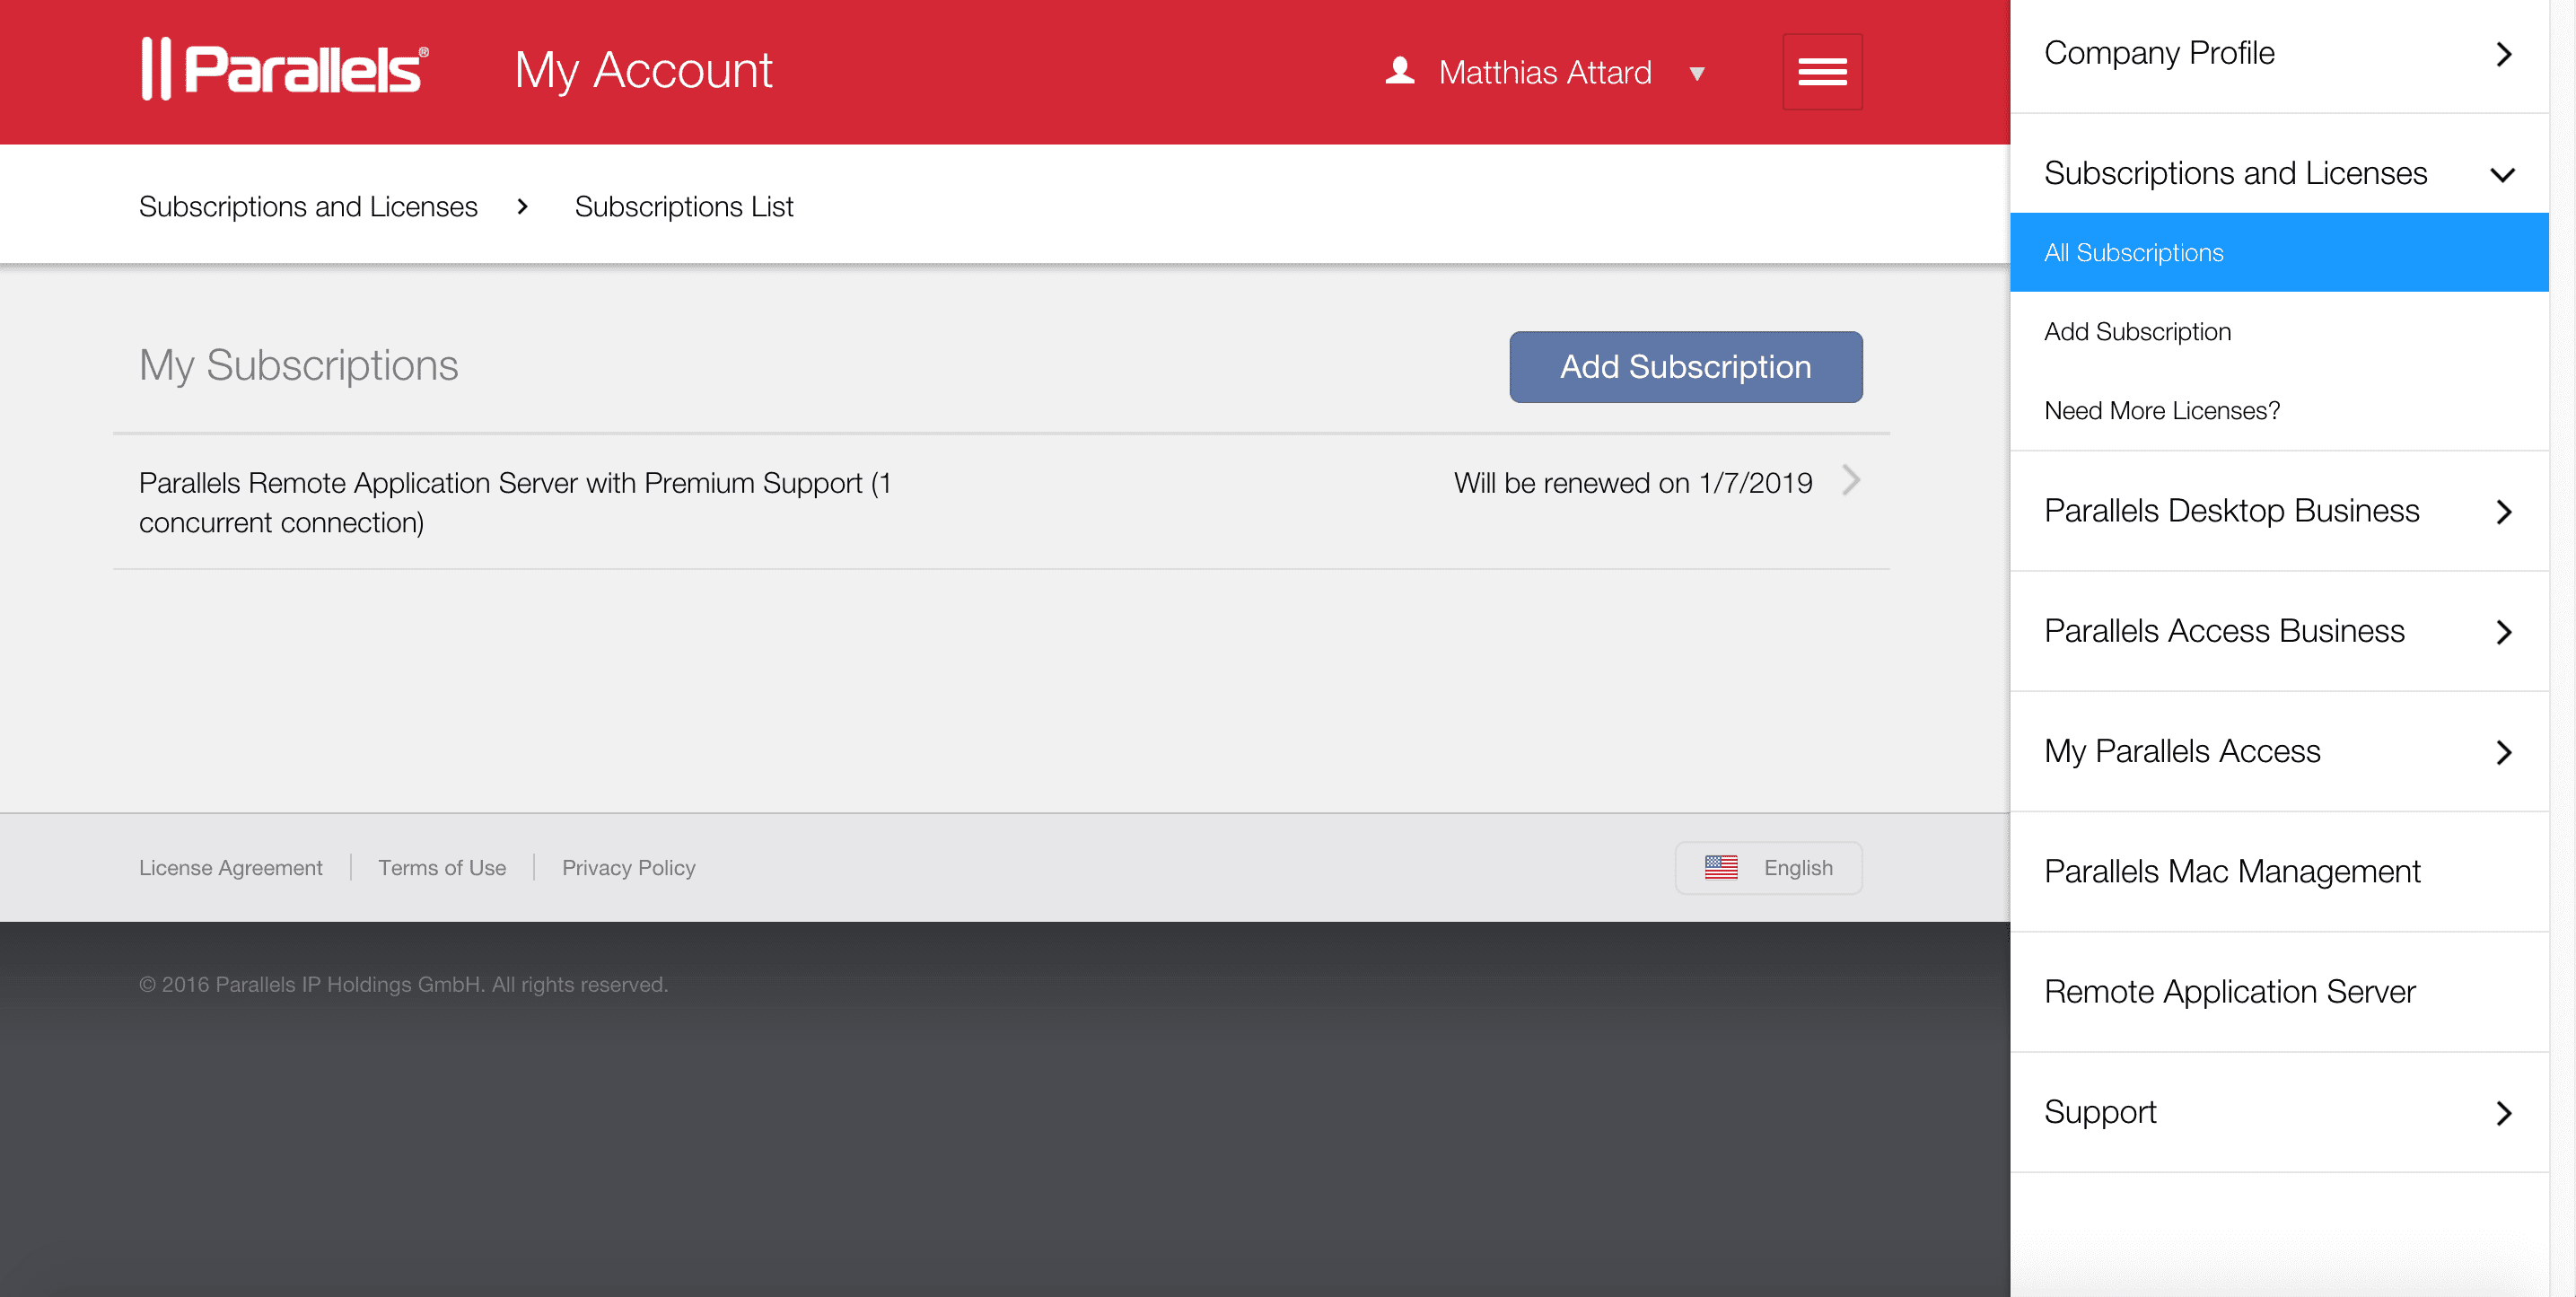The image size is (2576, 1297).
Task: Expand Company Profile chevron arrow
Action: coord(2503,54)
